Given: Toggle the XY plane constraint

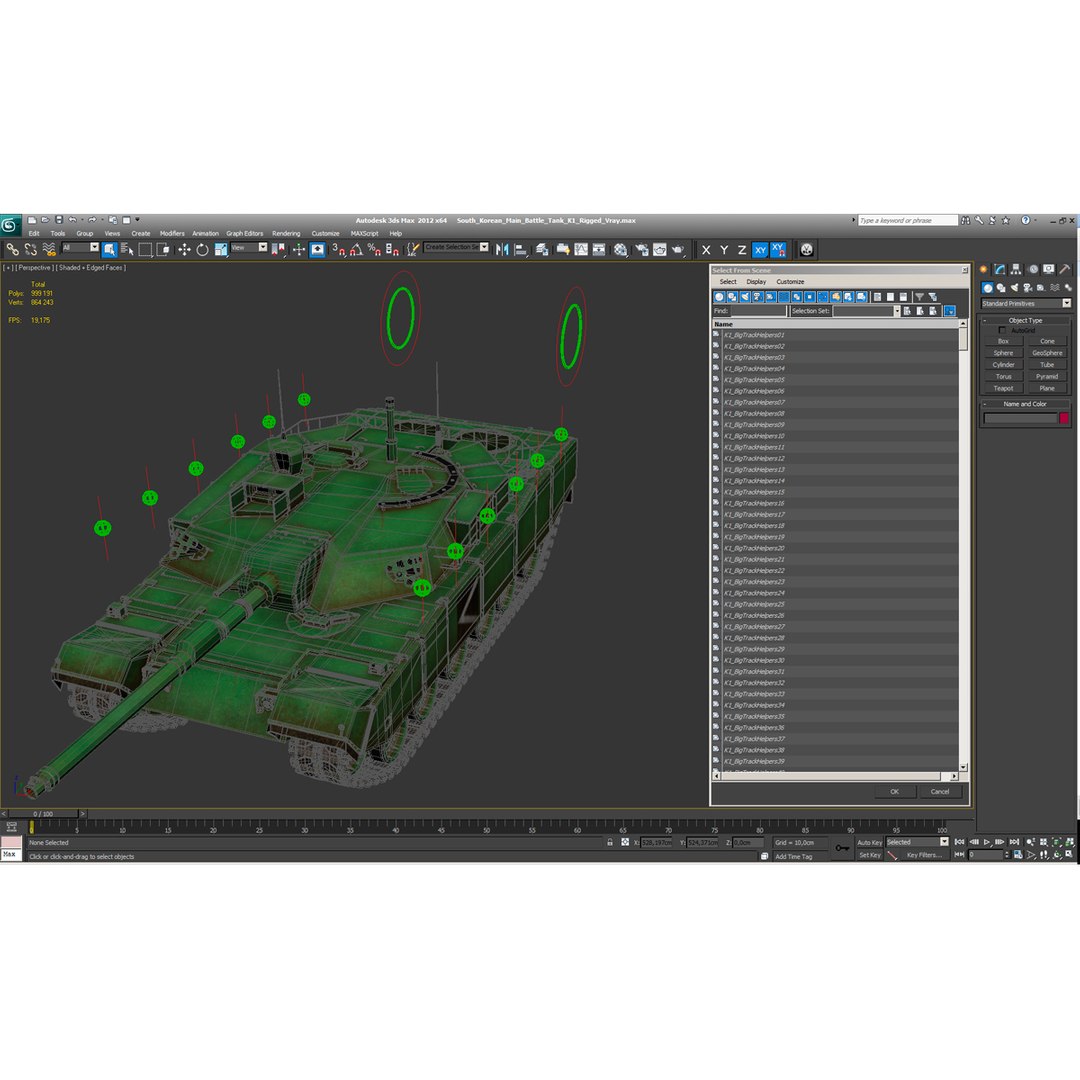Looking at the screenshot, I should (x=760, y=250).
